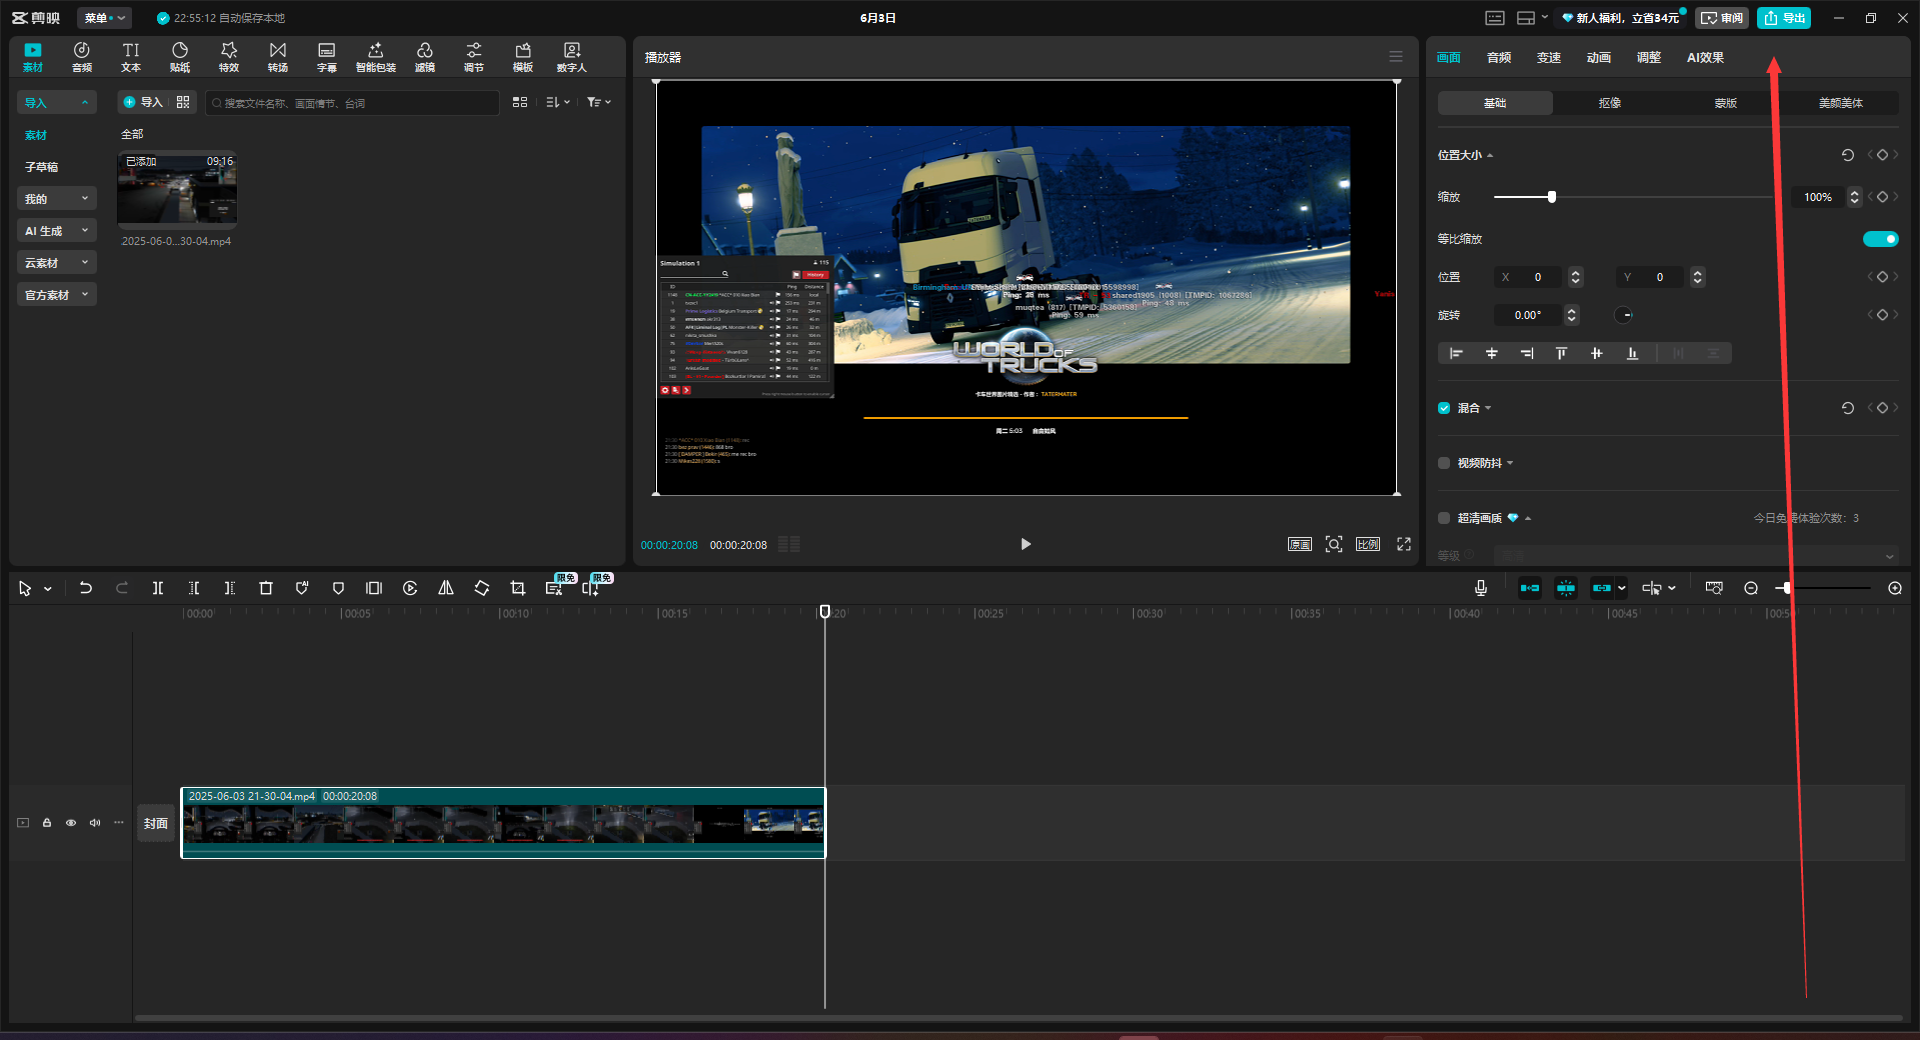
Task: Open the 贴纸 (Stickers) panel
Action: coord(180,57)
